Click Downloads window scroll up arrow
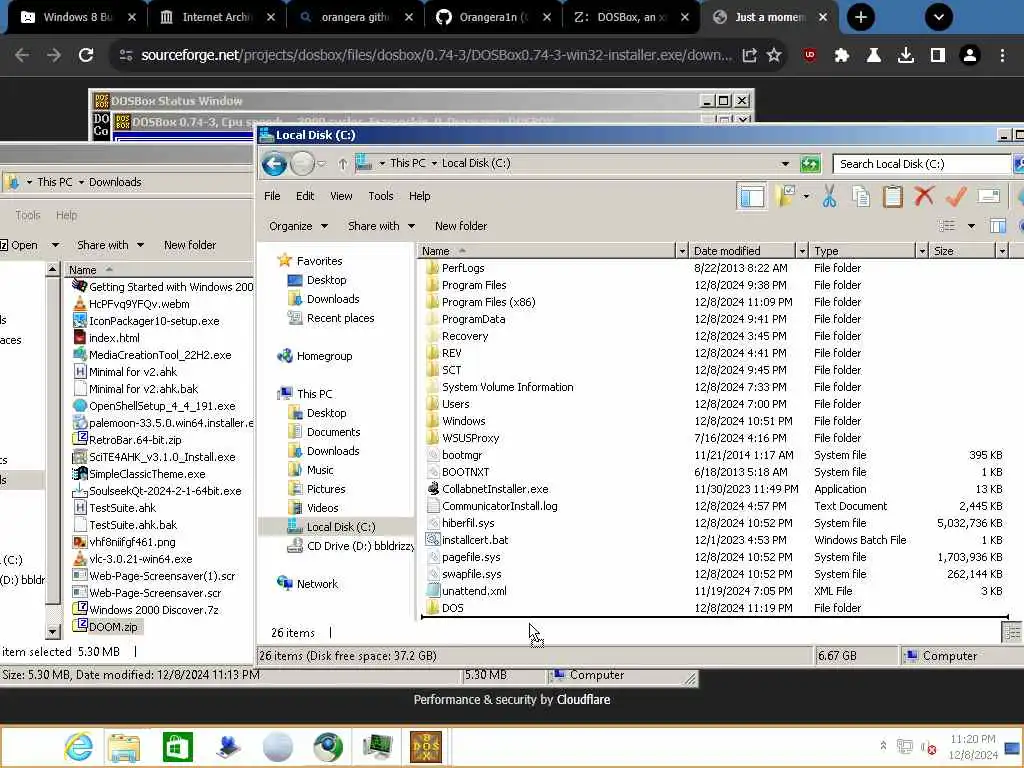The image size is (1024, 768). coord(53,269)
